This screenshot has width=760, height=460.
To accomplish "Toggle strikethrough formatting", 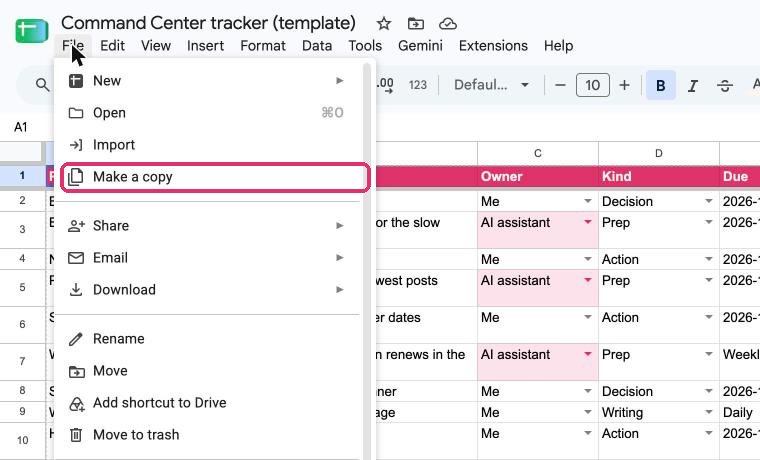I will point(725,86).
